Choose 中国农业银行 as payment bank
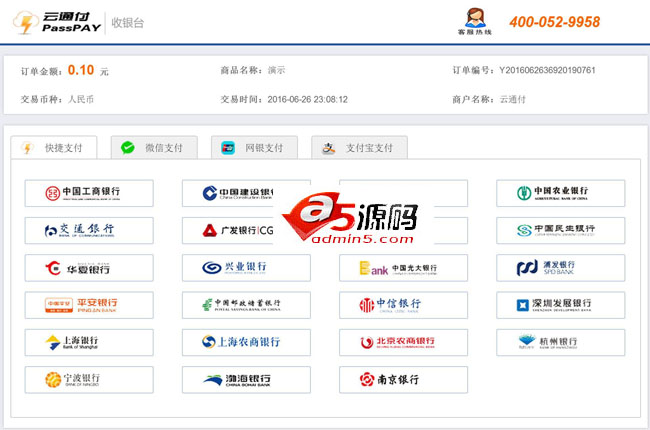Viewport: 650px width, 430px height. 560,193
